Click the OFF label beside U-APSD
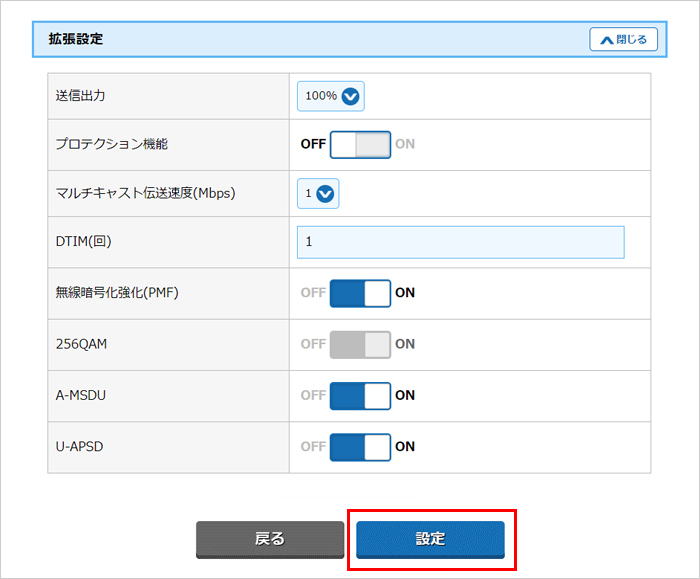The width and height of the screenshot is (700, 579). 313,446
